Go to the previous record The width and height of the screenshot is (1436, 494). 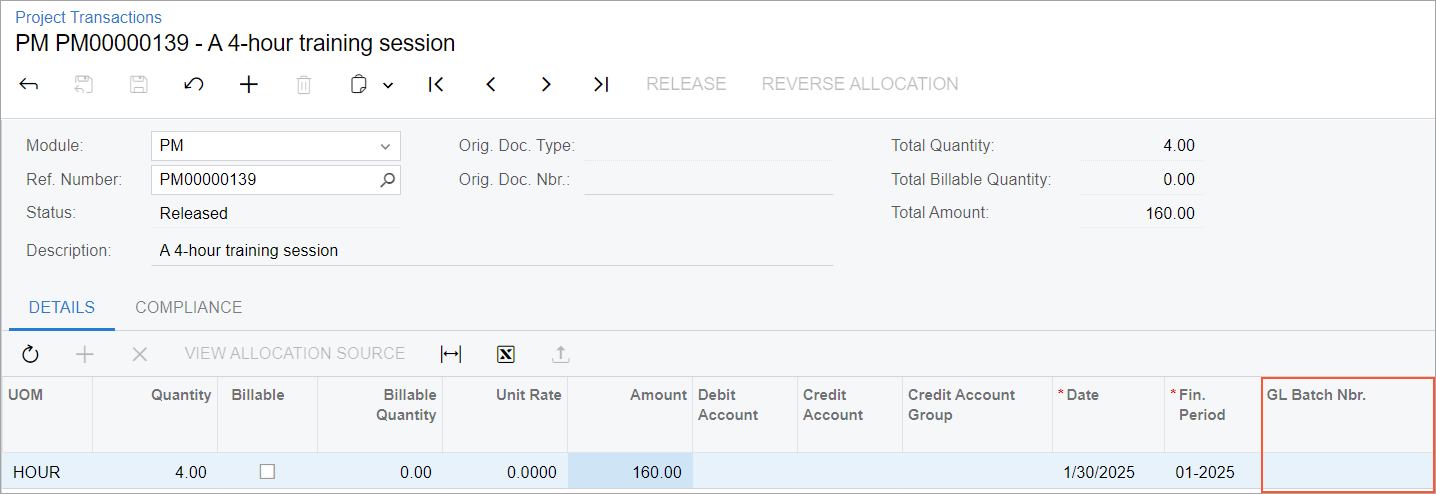coord(491,85)
